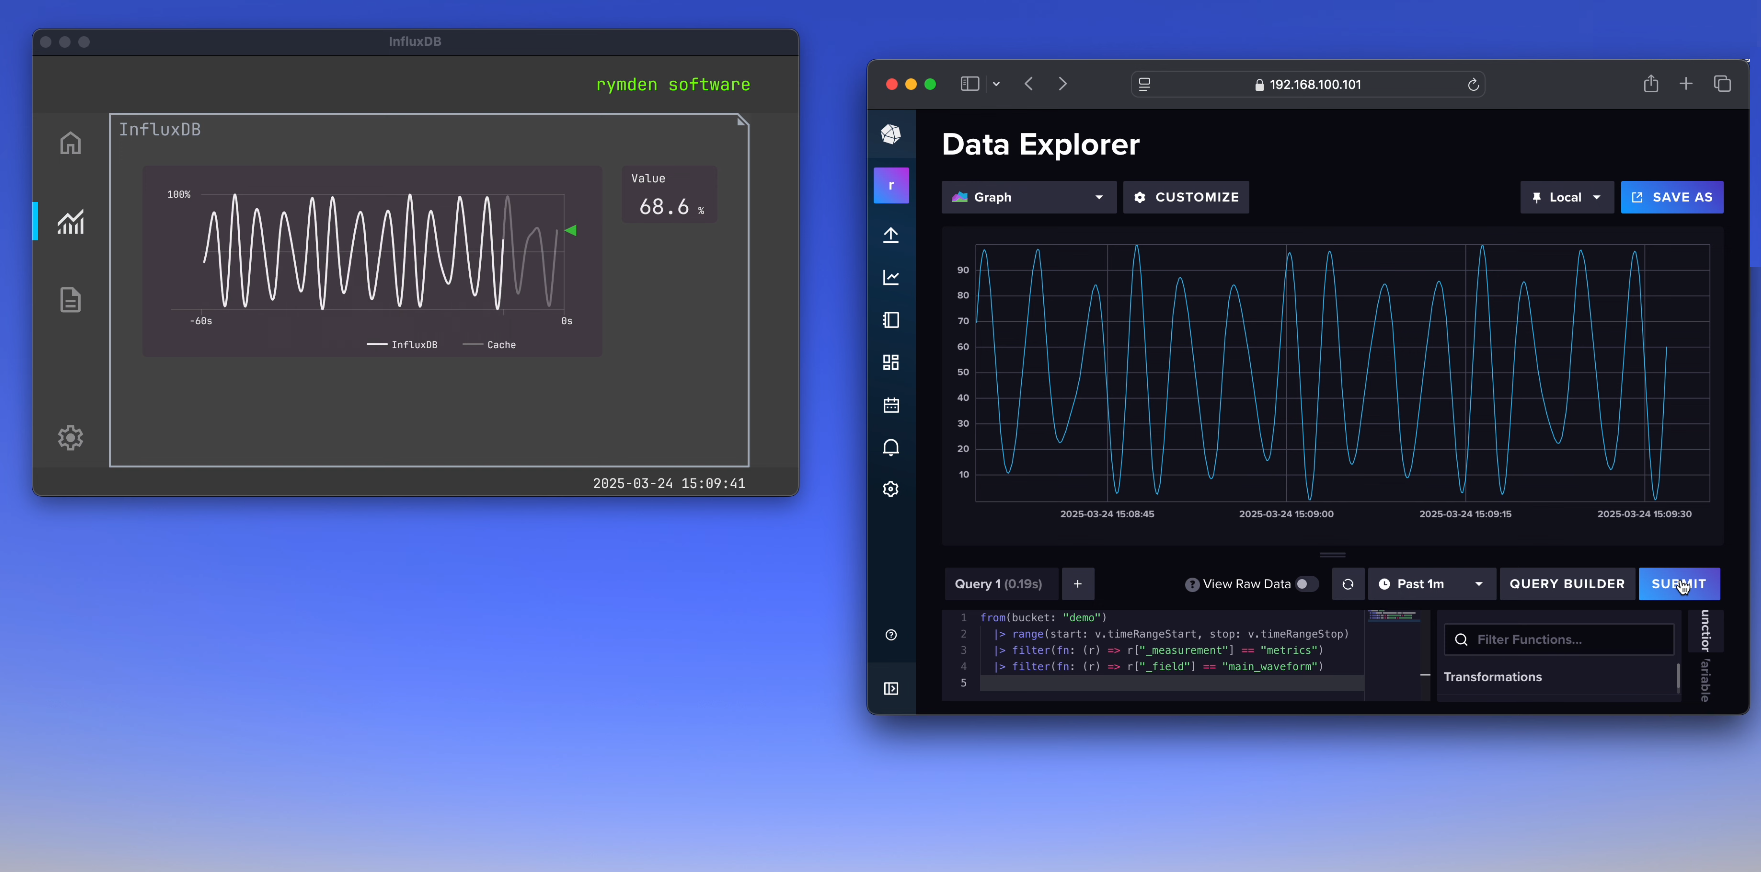Image resolution: width=1761 pixels, height=872 pixels.
Task: Open Alerts bell icon in sidebar
Action: click(891, 447)
